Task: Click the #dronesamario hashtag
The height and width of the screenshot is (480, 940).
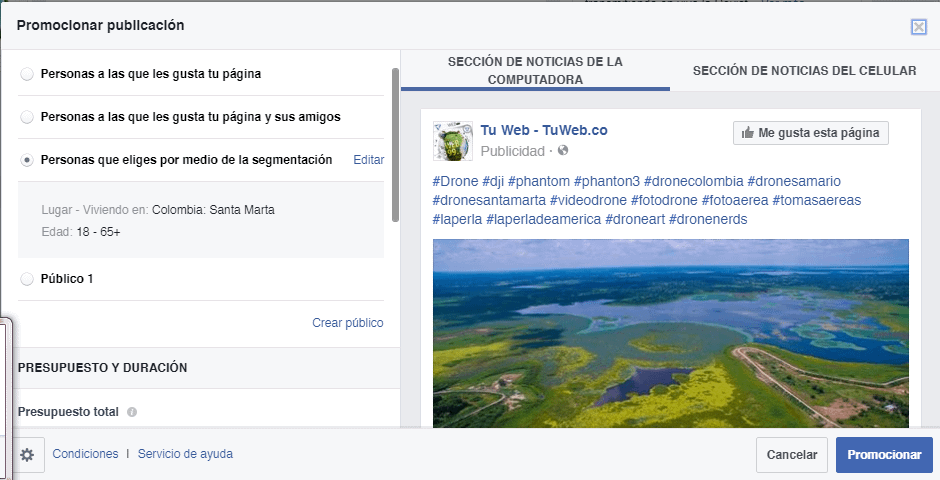Action: [794, 181]
